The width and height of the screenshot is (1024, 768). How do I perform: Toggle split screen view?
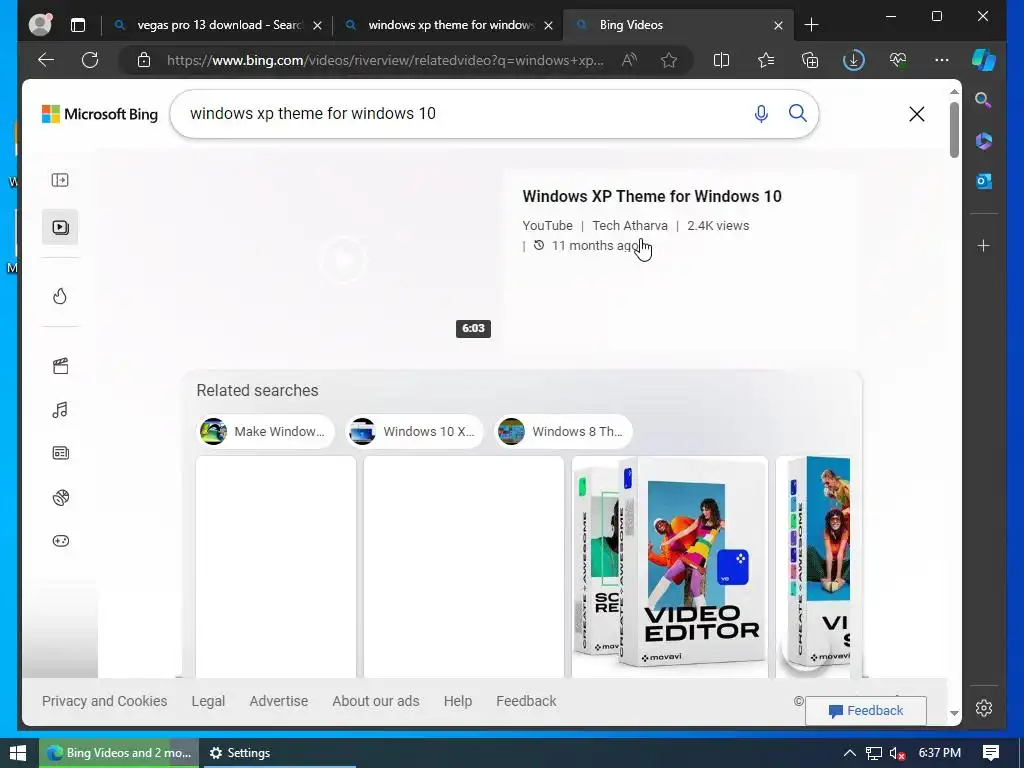(x=721, y=60)
